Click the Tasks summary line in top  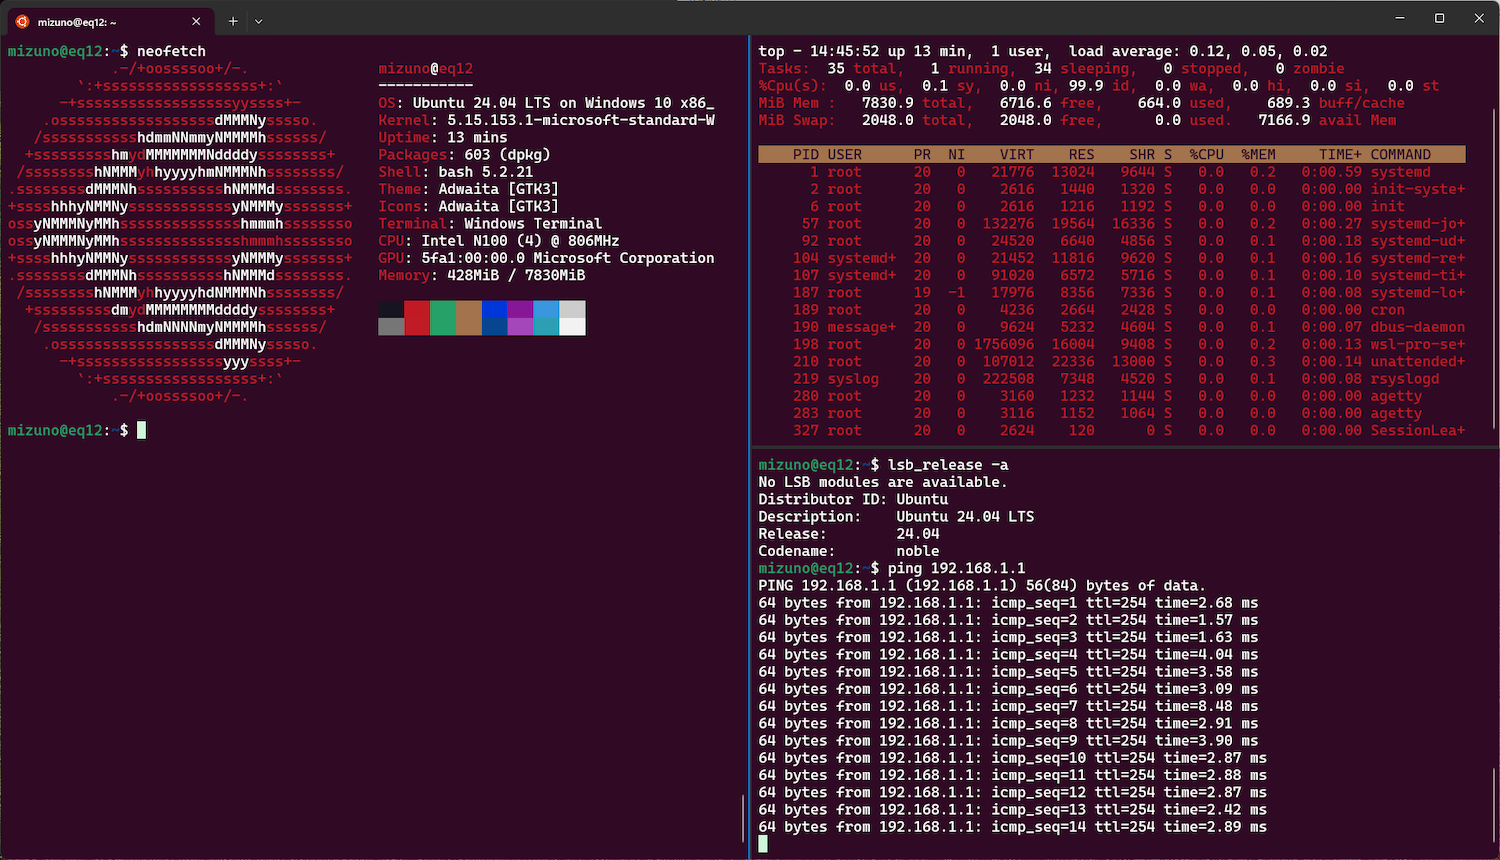1051,68
